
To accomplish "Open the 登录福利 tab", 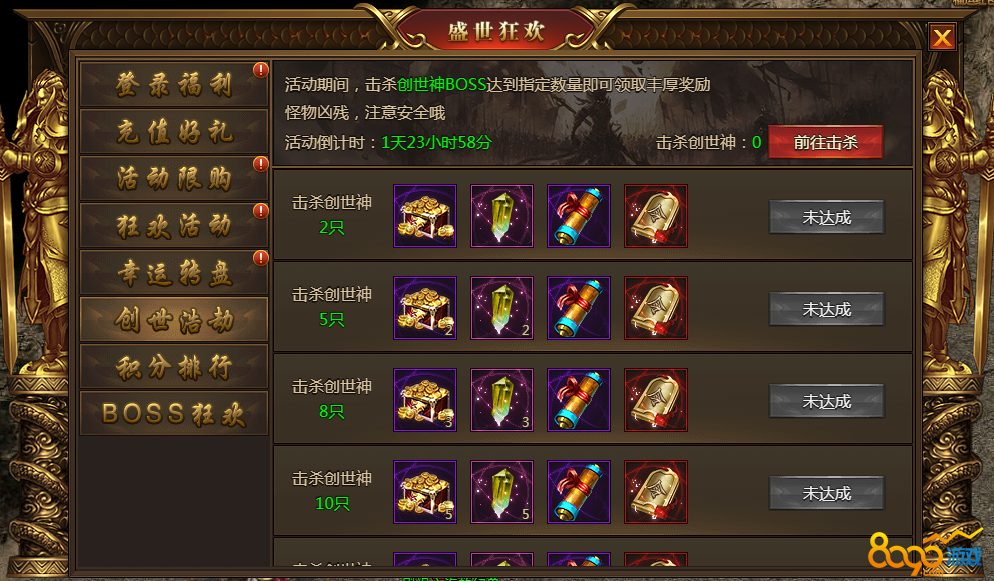I will 174,84.
